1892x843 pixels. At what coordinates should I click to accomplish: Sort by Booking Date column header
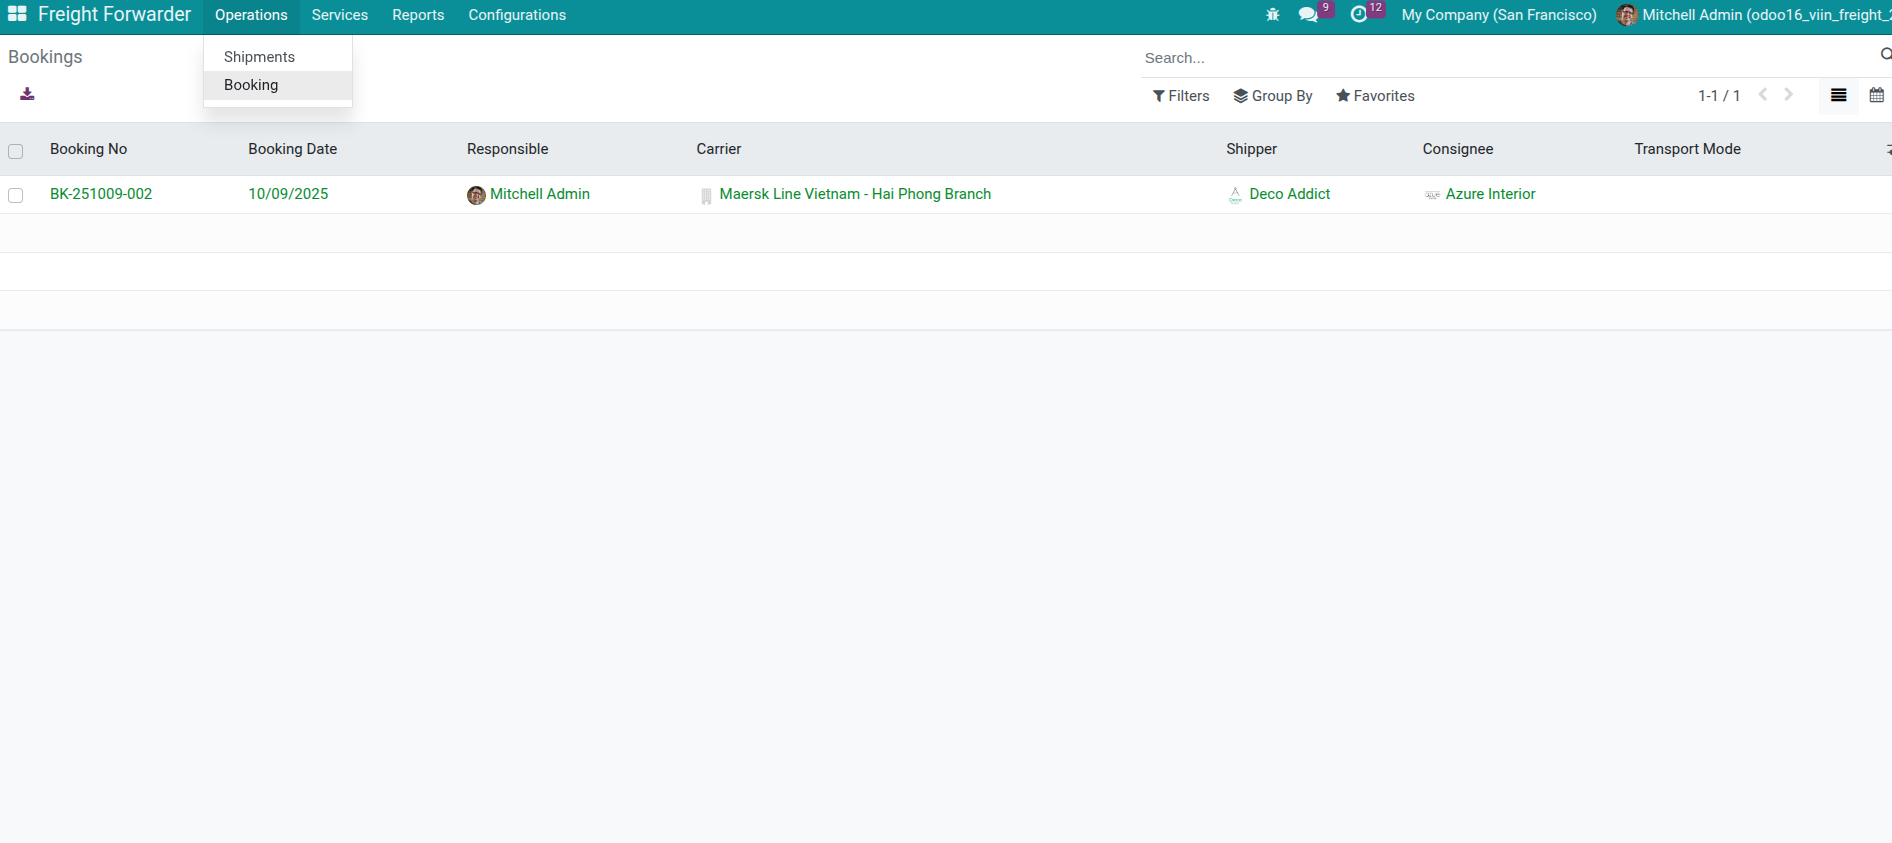[292, 149]
